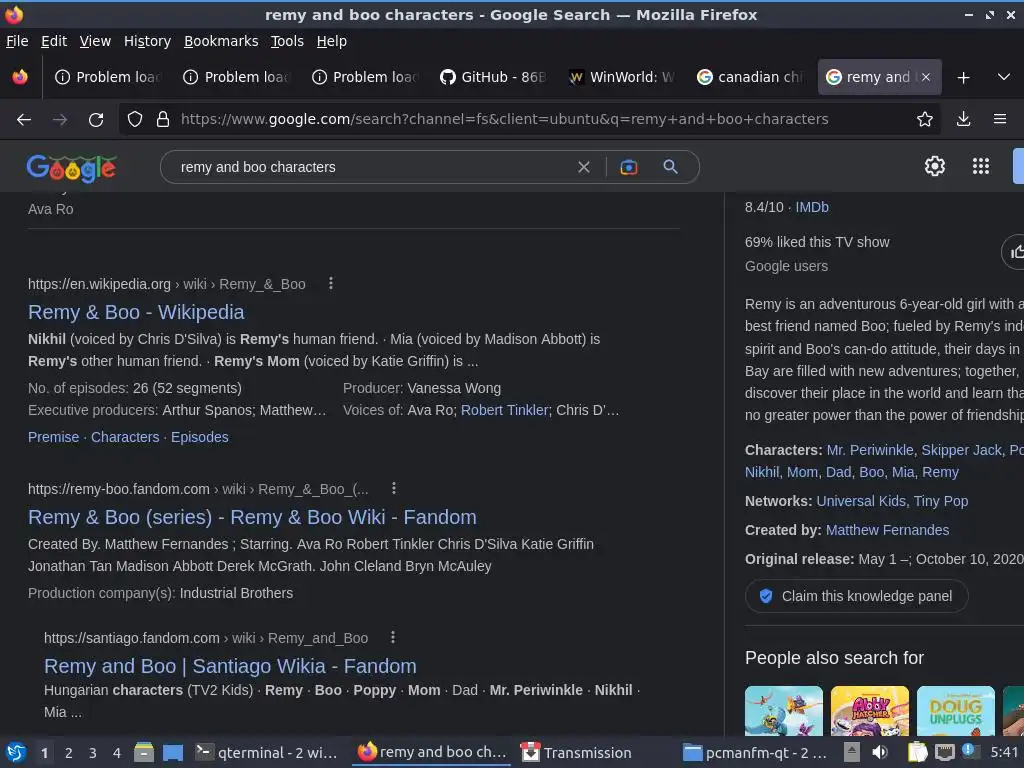Click the taskbar file manager quick-launch icon
The height and width of the screenshot is (768, 1024).
pos(144,752)
